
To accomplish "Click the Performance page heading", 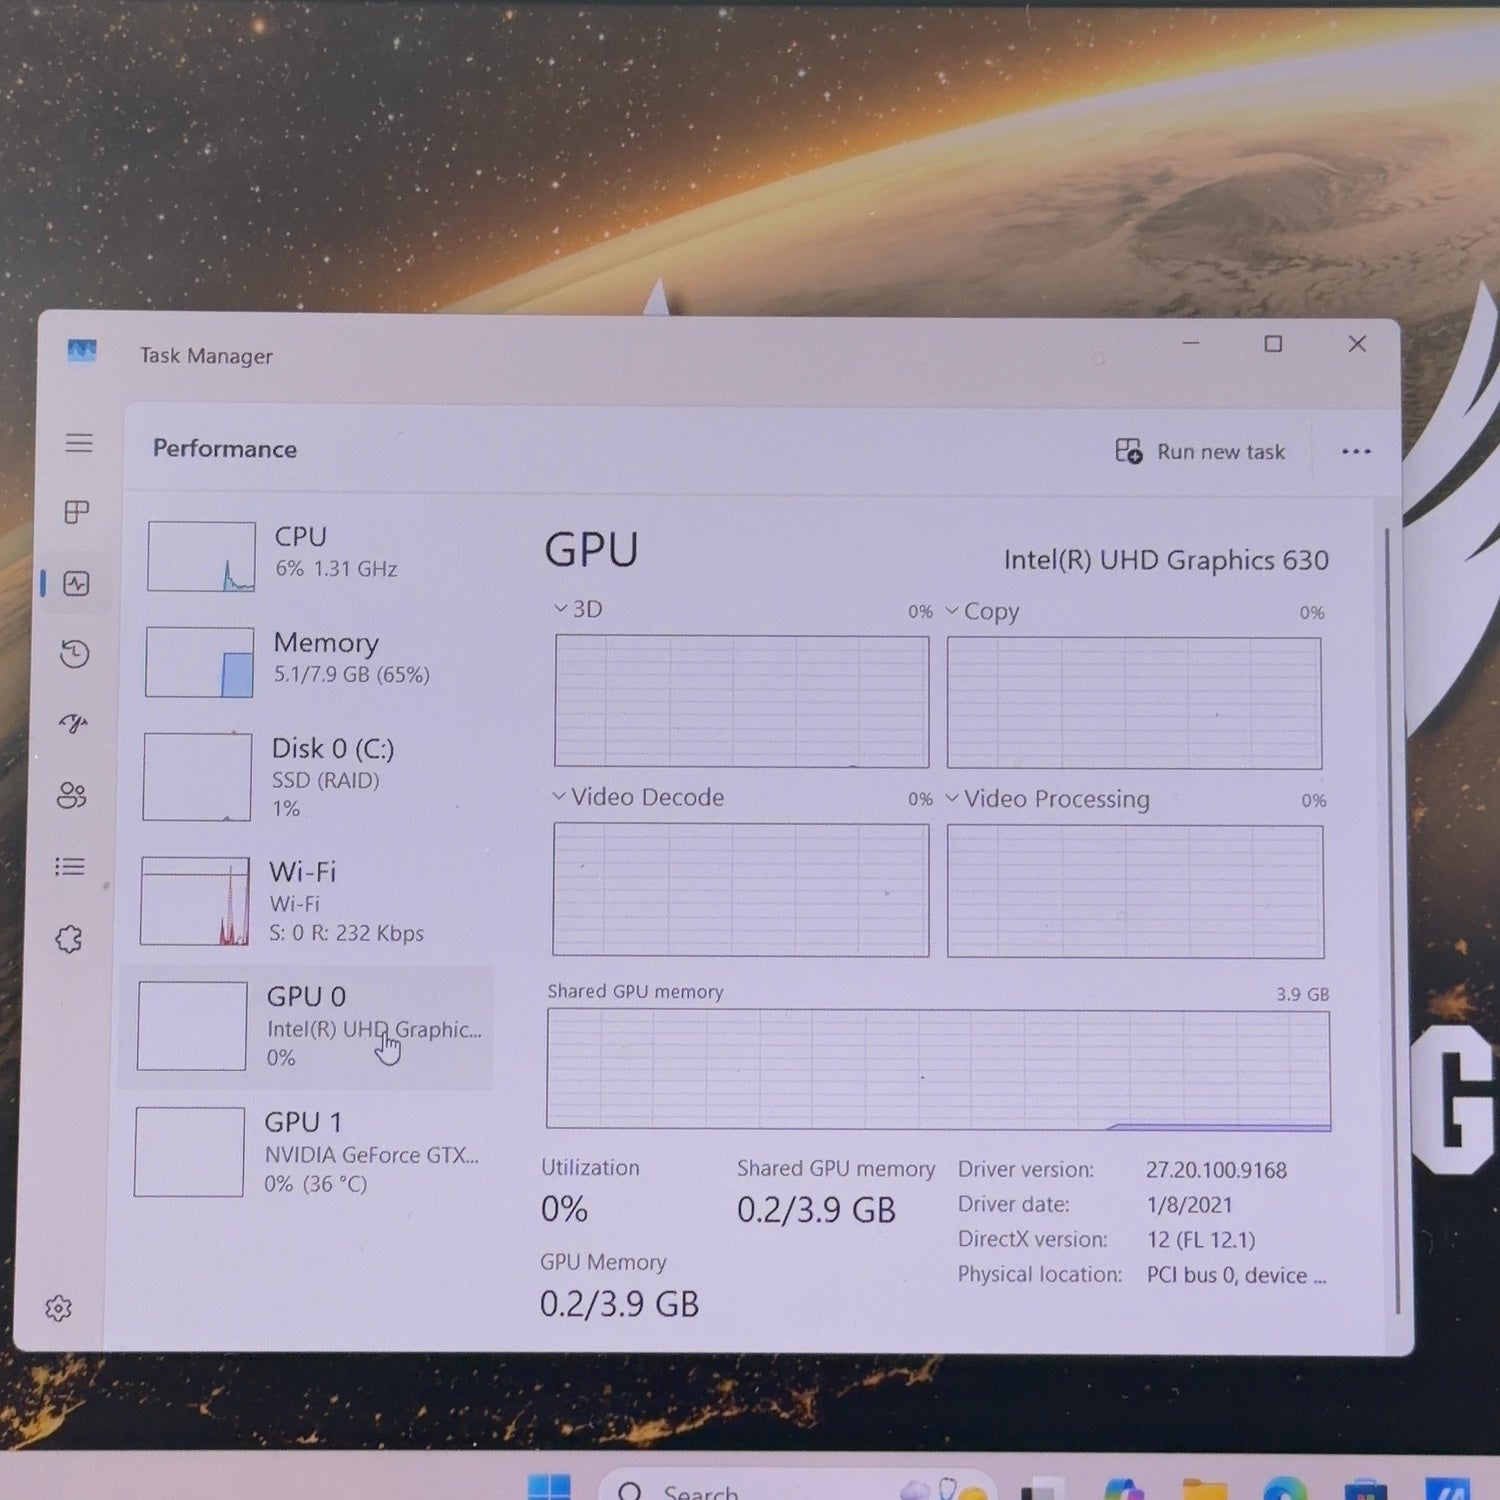I will tap(225, 449).
